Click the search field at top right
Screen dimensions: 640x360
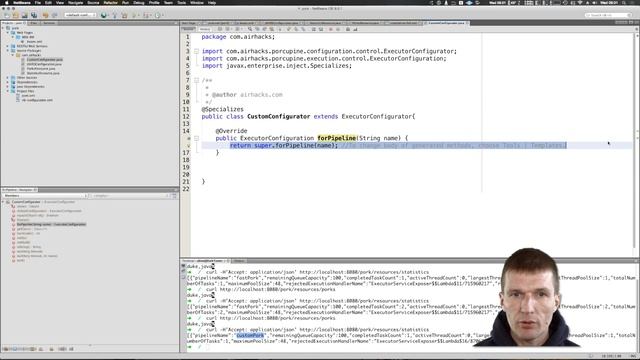(x=608, y=15)
